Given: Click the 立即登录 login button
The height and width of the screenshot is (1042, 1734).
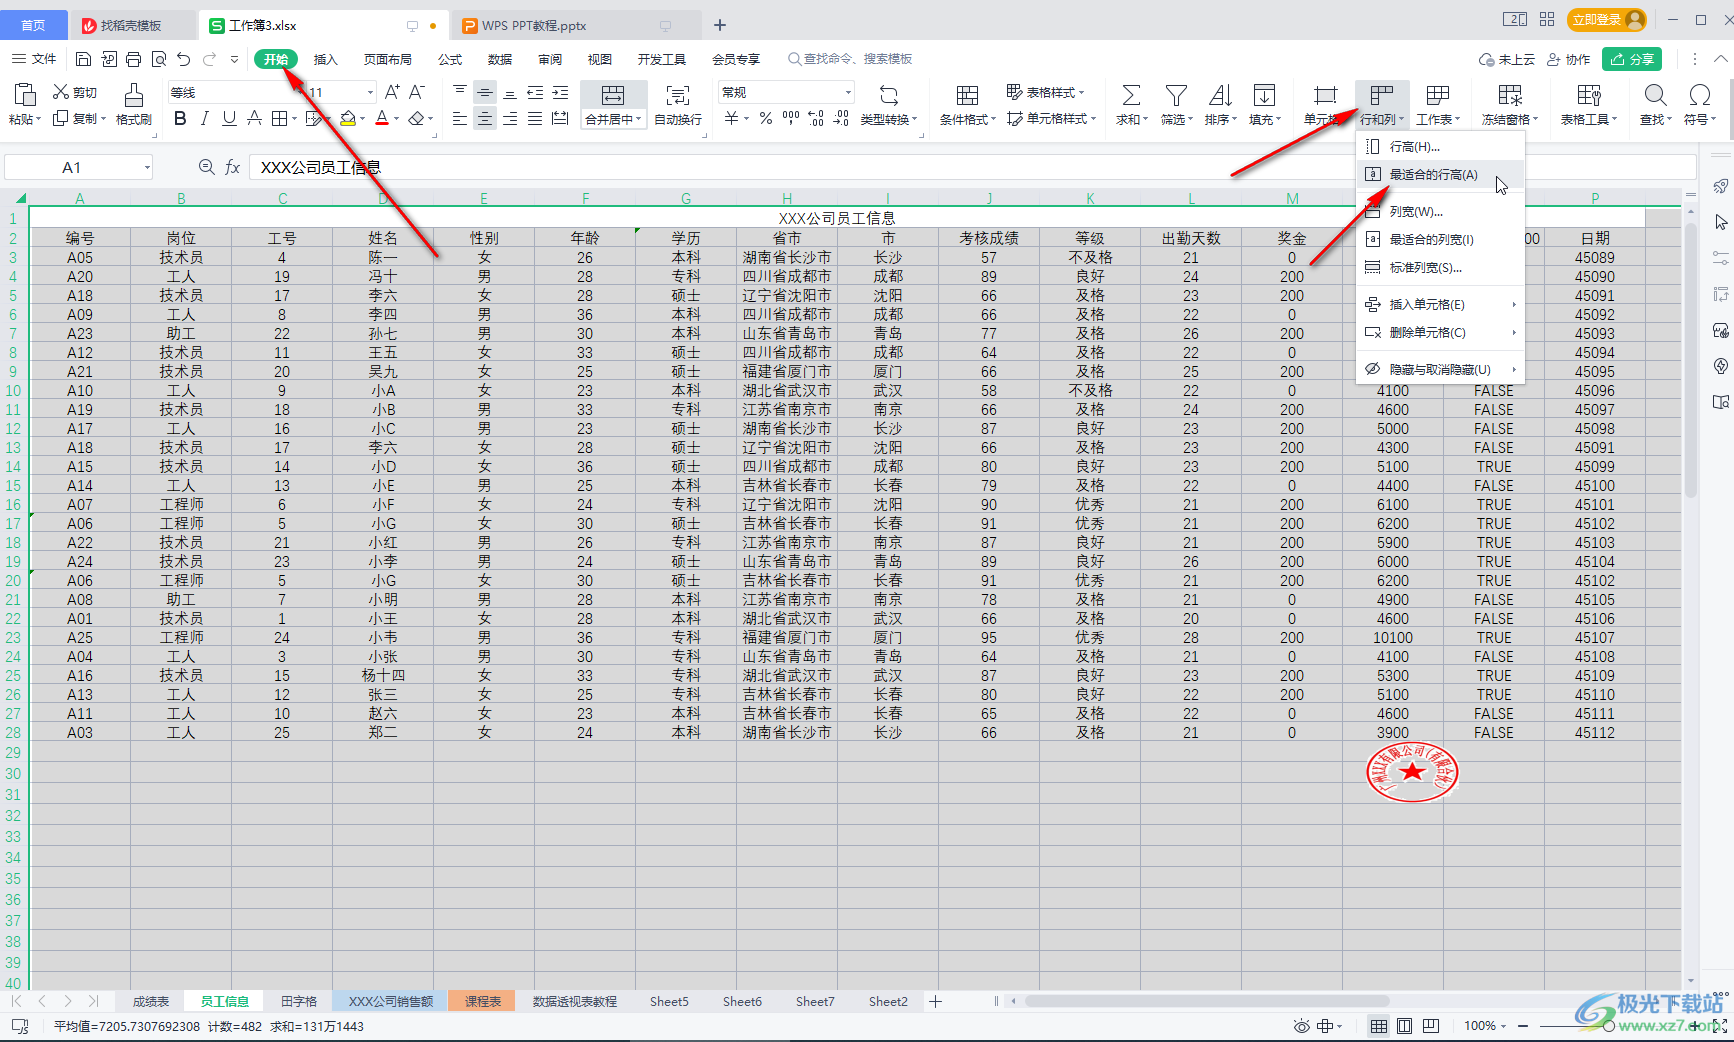Looking at the screenshot, I should tap(1607, 19).
